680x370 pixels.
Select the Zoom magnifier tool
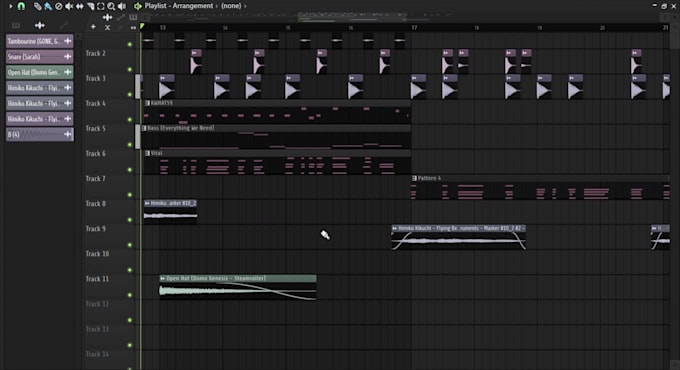click(111, 6)
